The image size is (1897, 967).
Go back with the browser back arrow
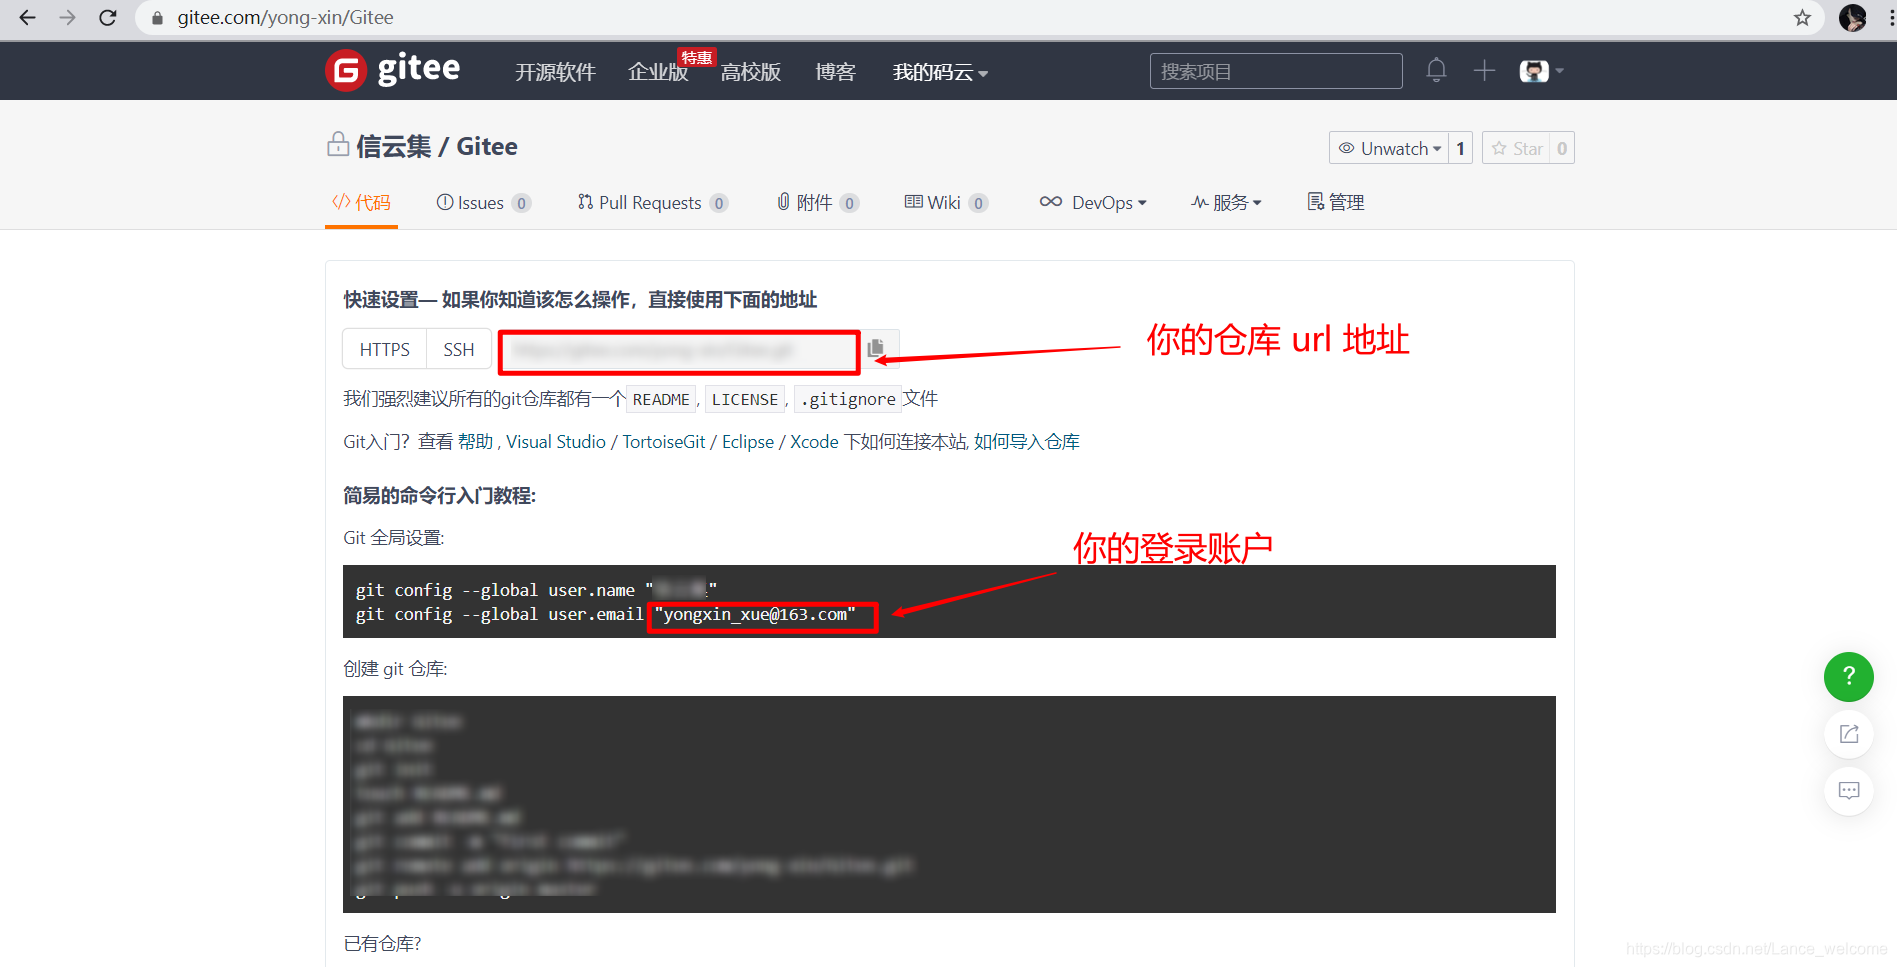pos(27,18)
